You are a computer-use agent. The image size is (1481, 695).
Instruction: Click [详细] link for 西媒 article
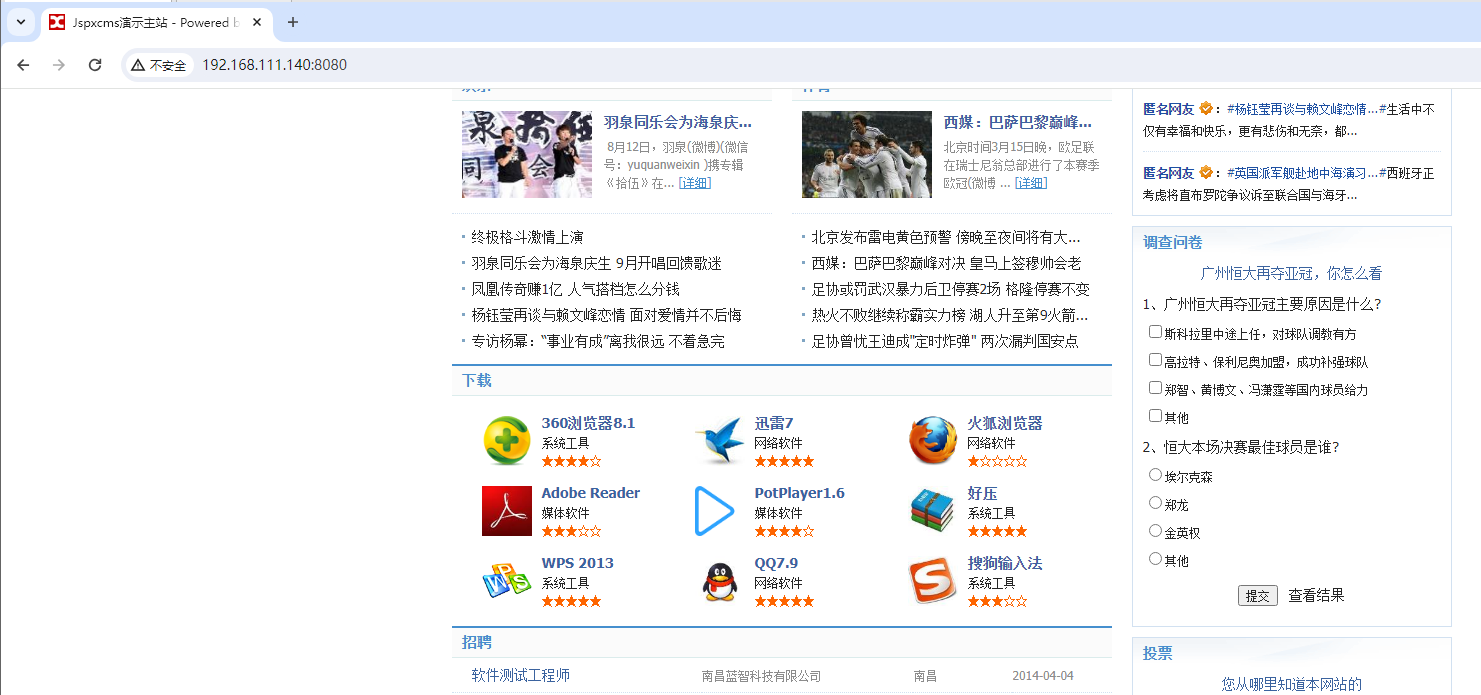(x=1031, y=183)
